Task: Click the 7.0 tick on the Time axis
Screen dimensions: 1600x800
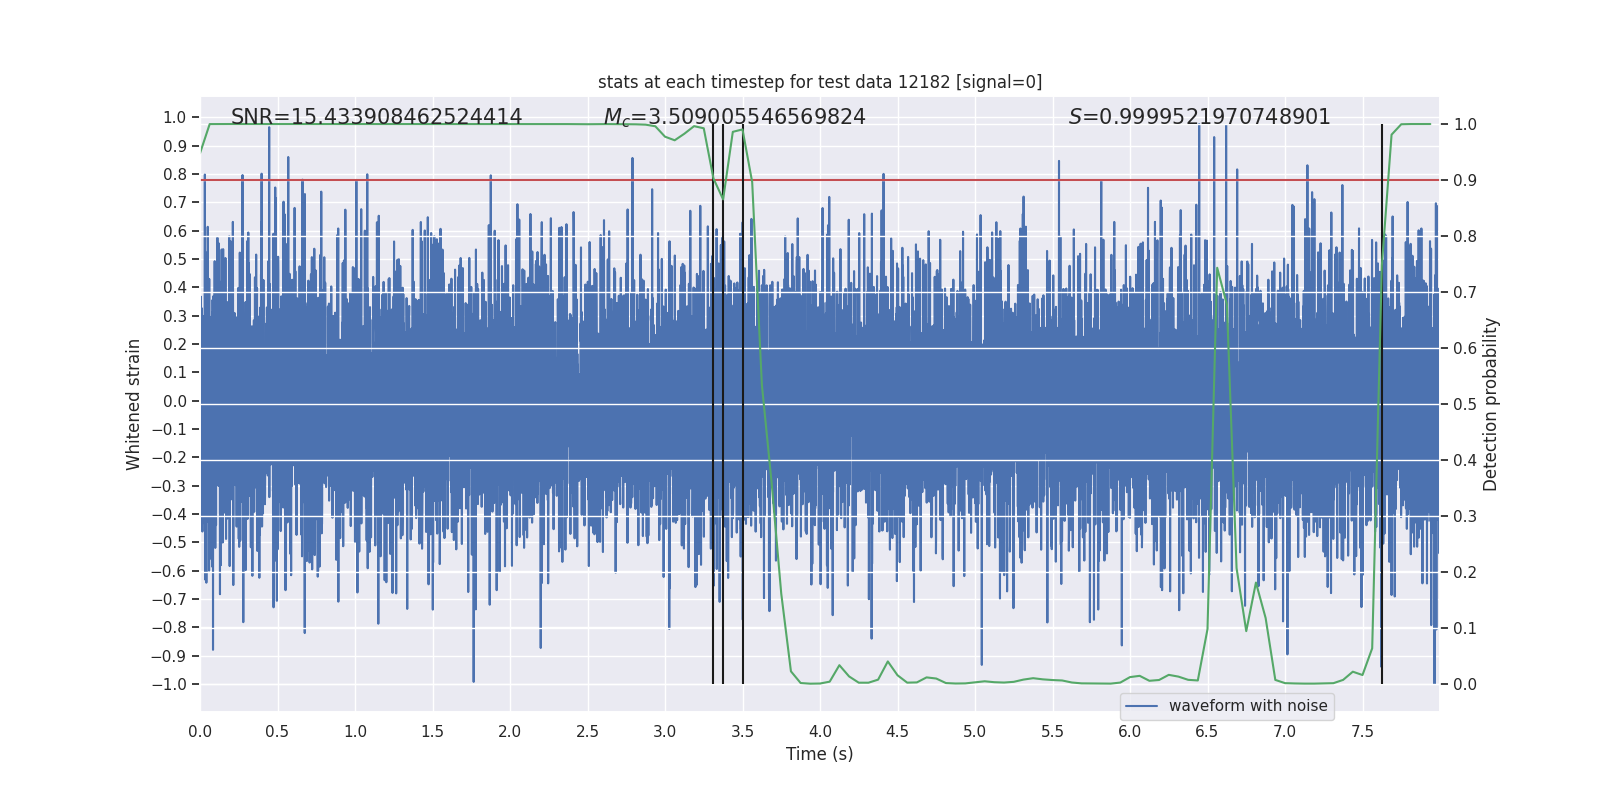Action: pyautogui.click(x=1285, y=732)
